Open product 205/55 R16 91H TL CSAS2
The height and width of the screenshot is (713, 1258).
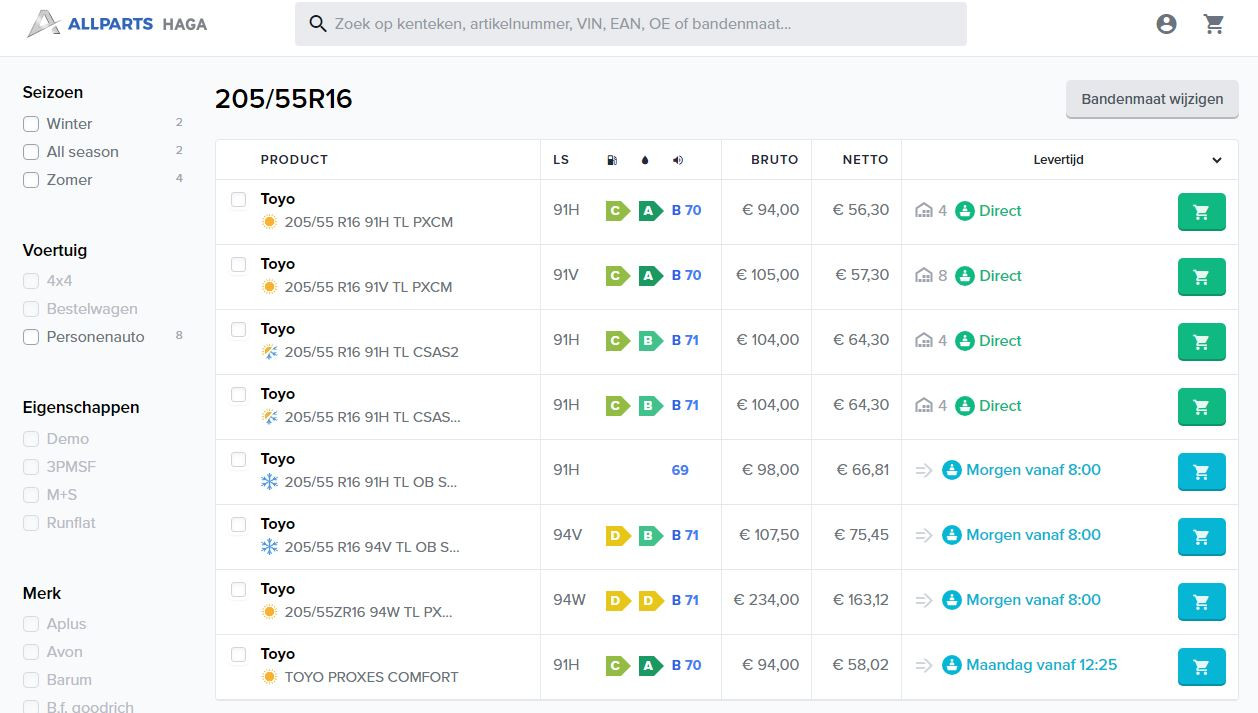(x=372, y=352)
